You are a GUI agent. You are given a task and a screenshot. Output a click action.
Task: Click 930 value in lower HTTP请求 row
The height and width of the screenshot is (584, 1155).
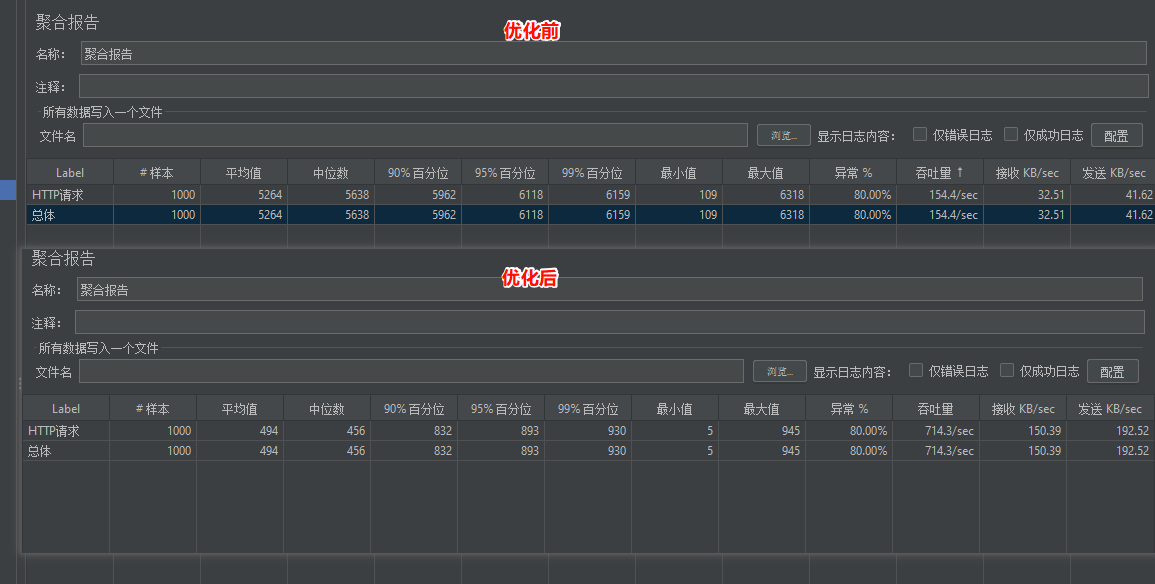617,430
